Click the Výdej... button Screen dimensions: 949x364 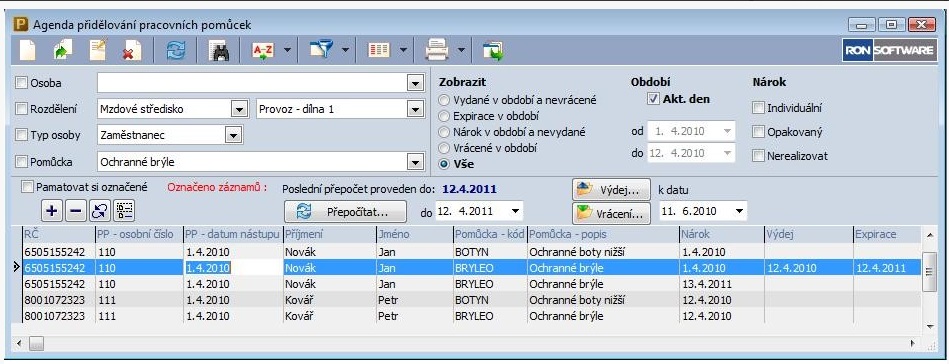612,190
